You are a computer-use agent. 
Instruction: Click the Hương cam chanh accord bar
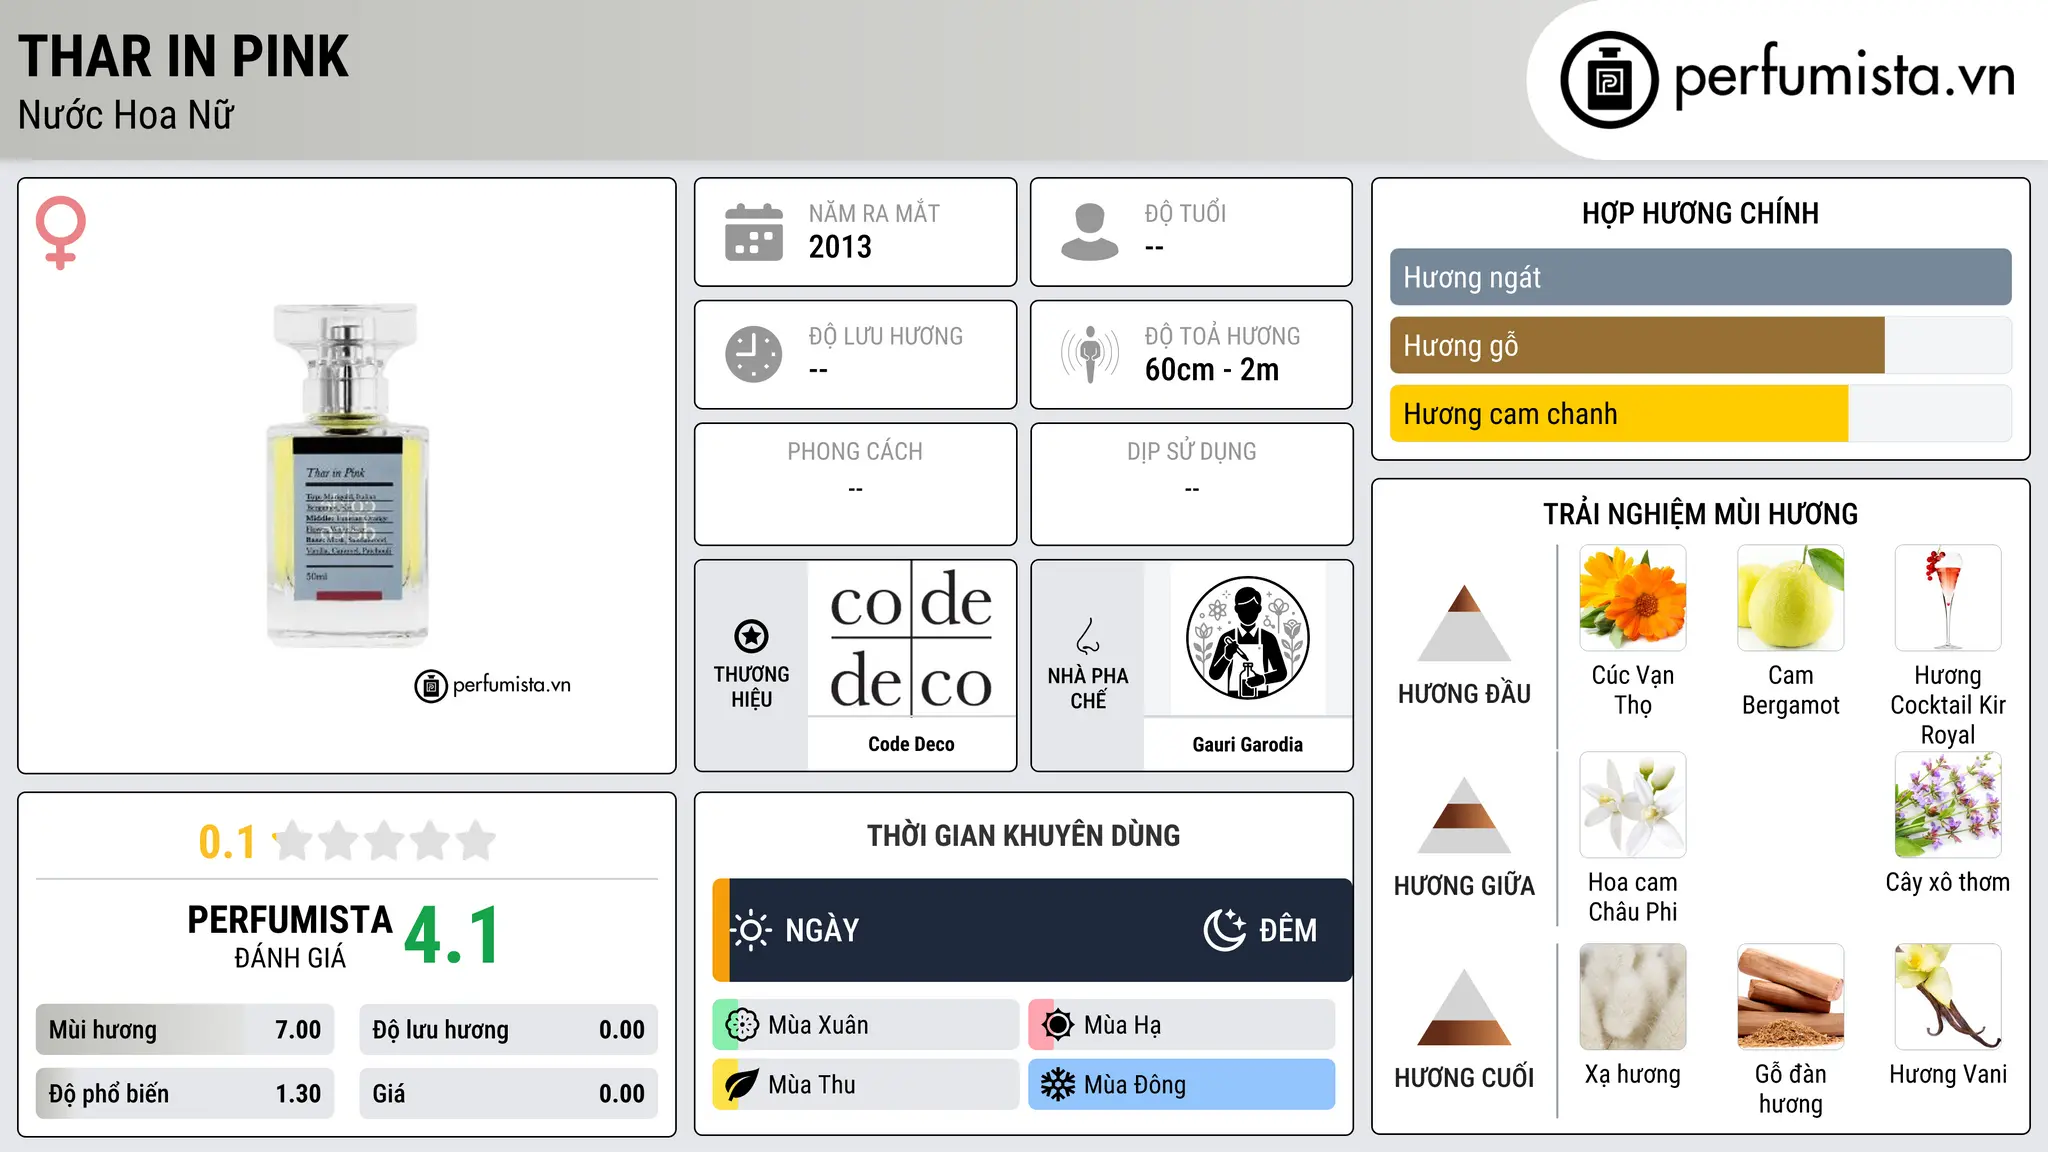1700,413
